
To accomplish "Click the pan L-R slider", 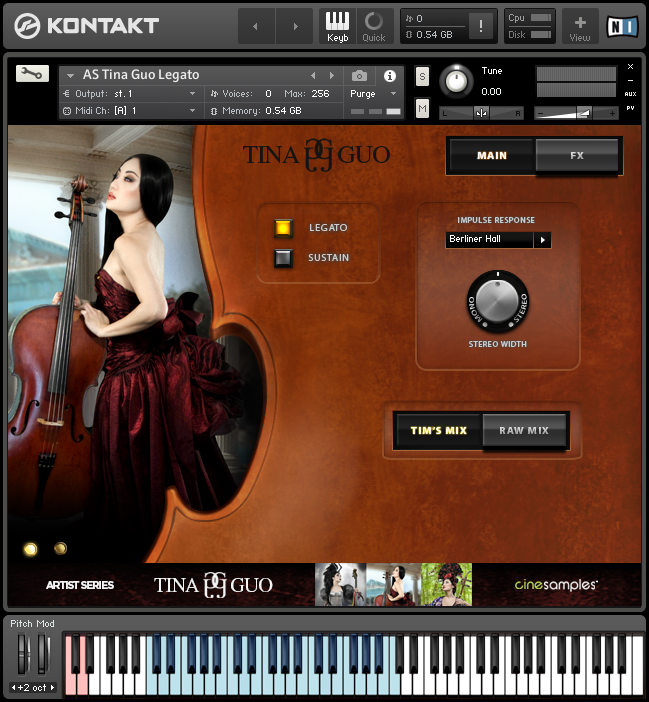I will click(x=482, y=113).
